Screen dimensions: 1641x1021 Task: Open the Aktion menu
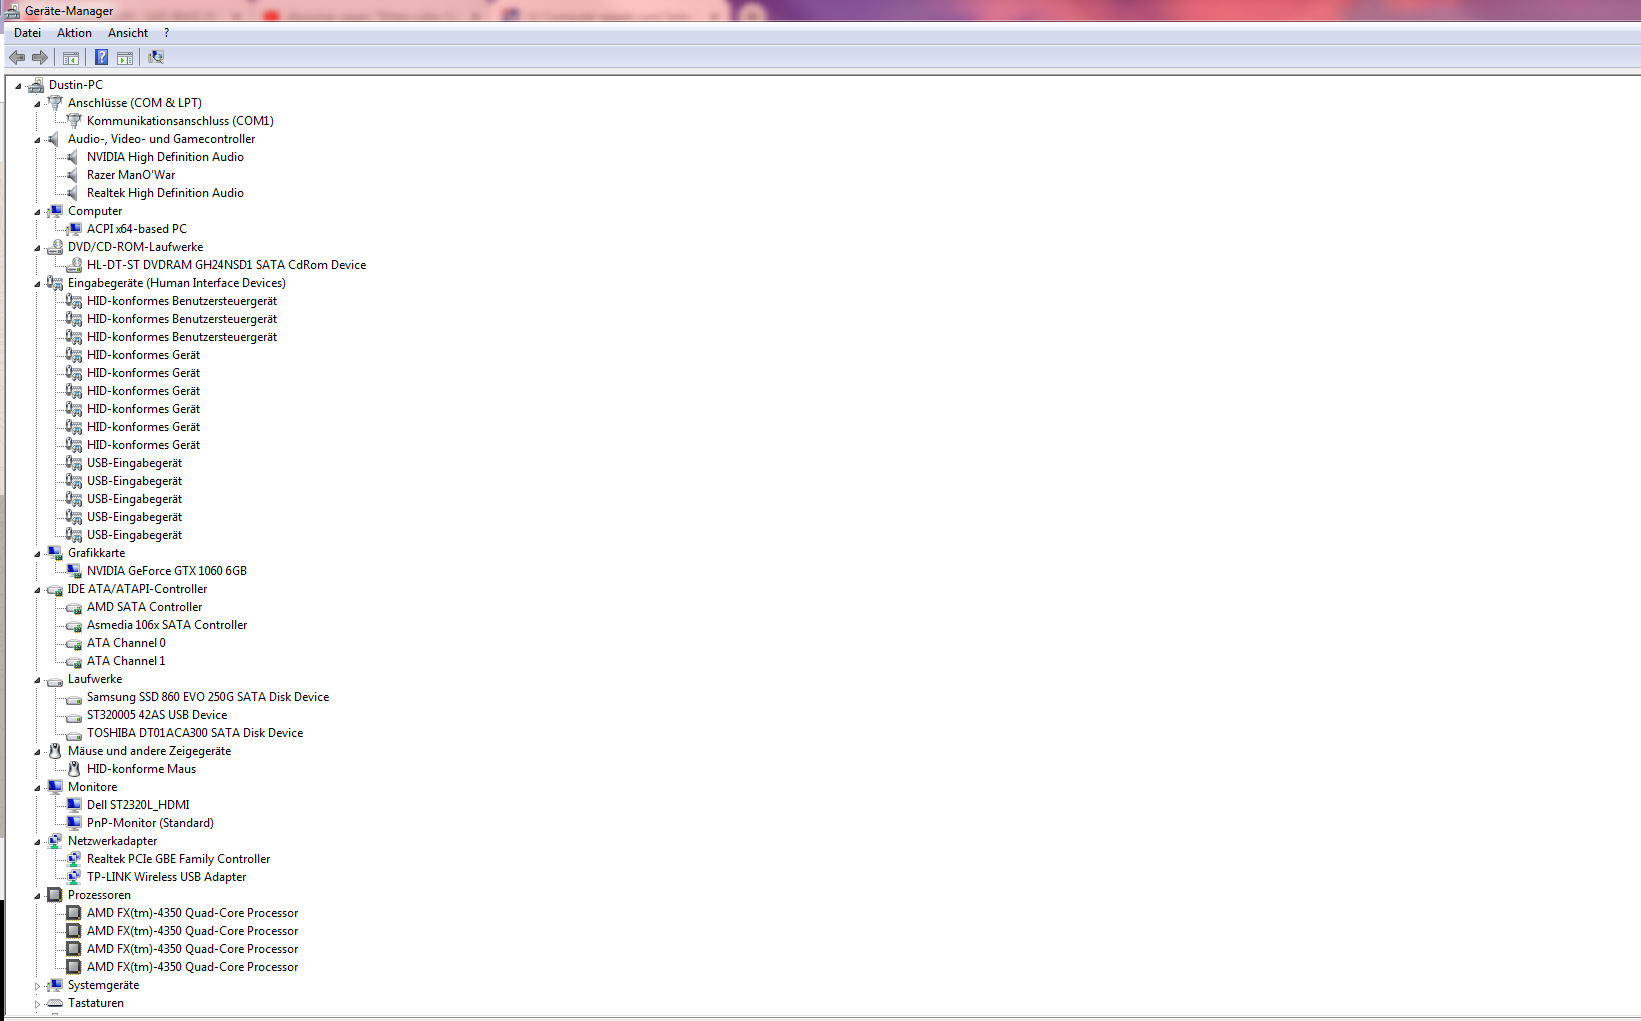point(74,33)
